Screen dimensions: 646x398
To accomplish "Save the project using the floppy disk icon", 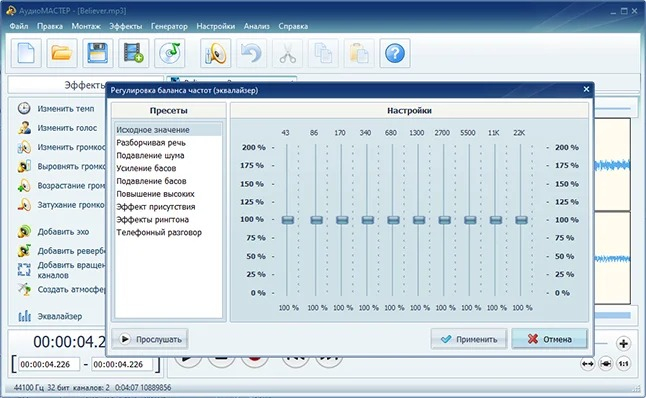I will pos(98,53).
